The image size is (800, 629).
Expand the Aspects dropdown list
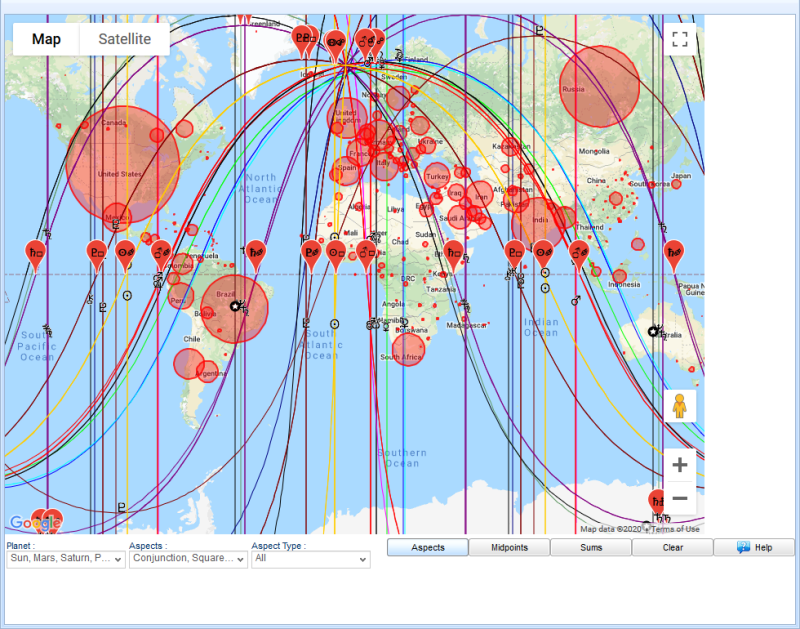click(188, 559)
